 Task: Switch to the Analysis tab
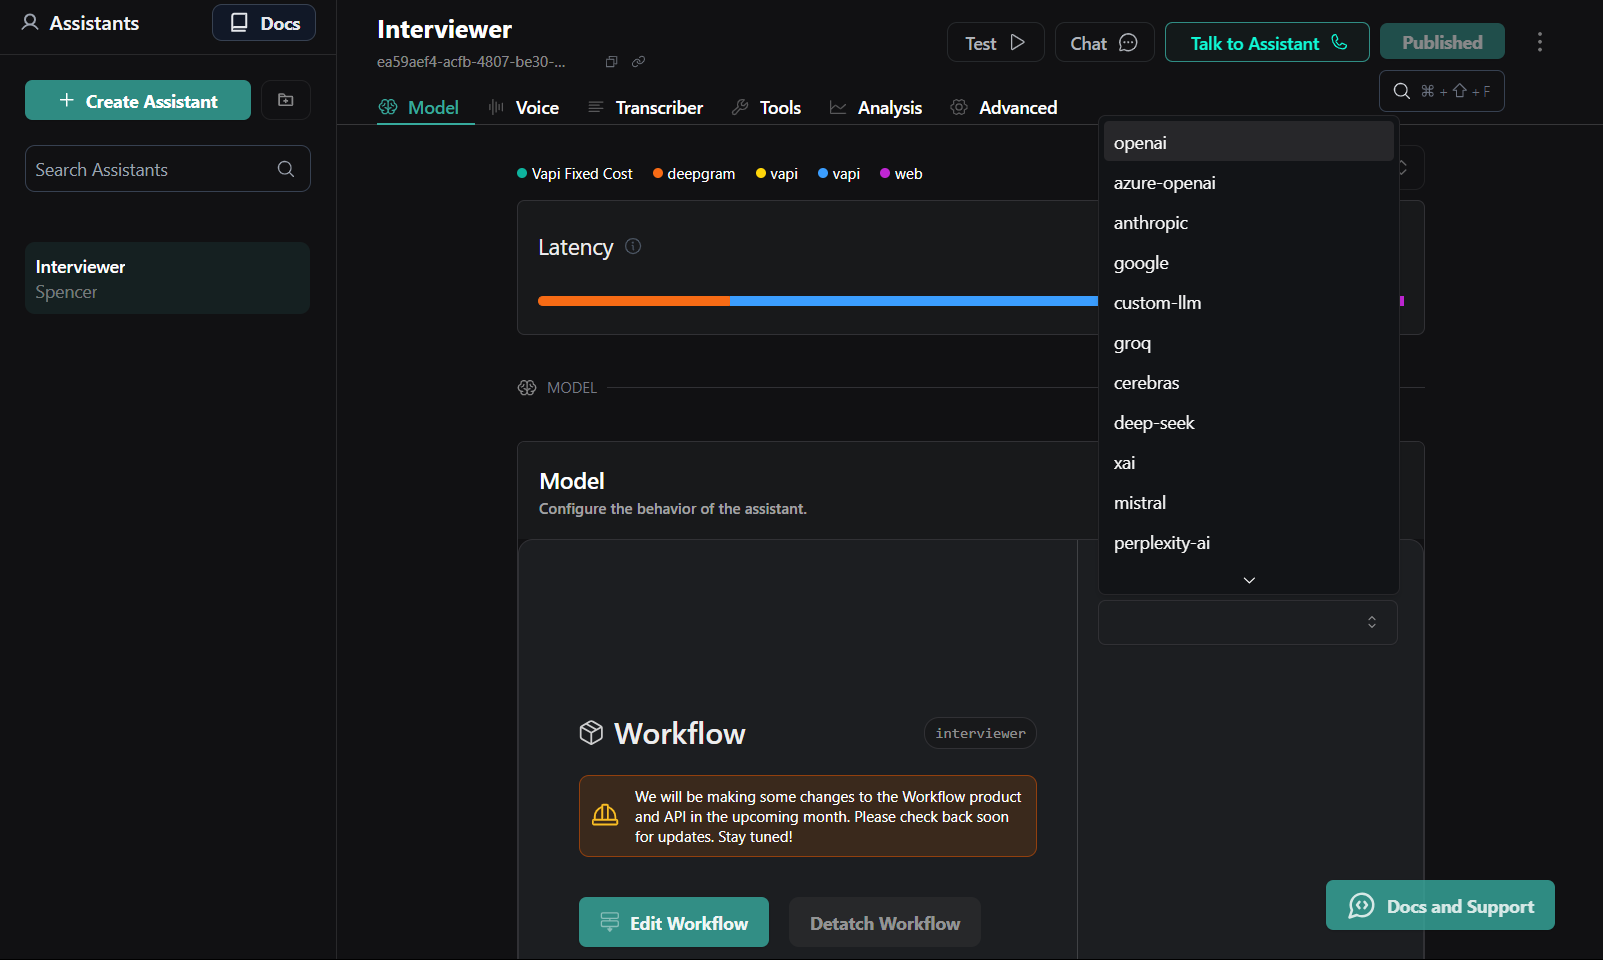click(889, 106)
